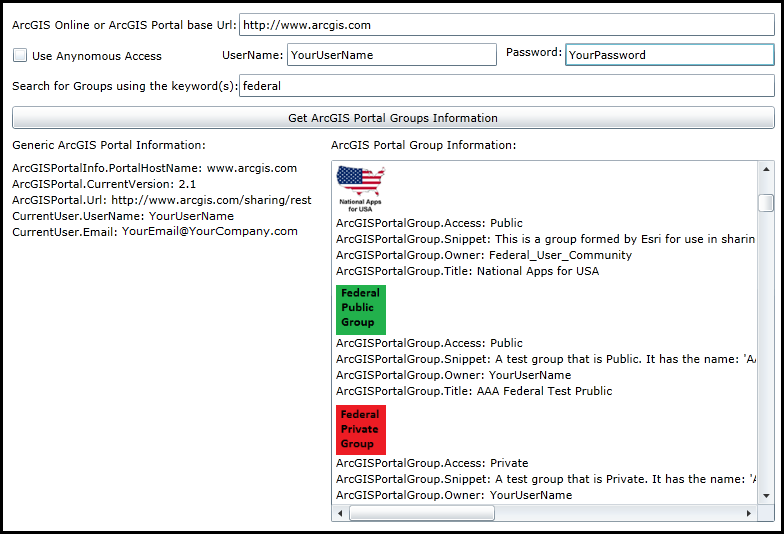784x534 pixels.
Task: Click the CurrentUser.UserName: YourUserName line
Action: coord(123,216)
